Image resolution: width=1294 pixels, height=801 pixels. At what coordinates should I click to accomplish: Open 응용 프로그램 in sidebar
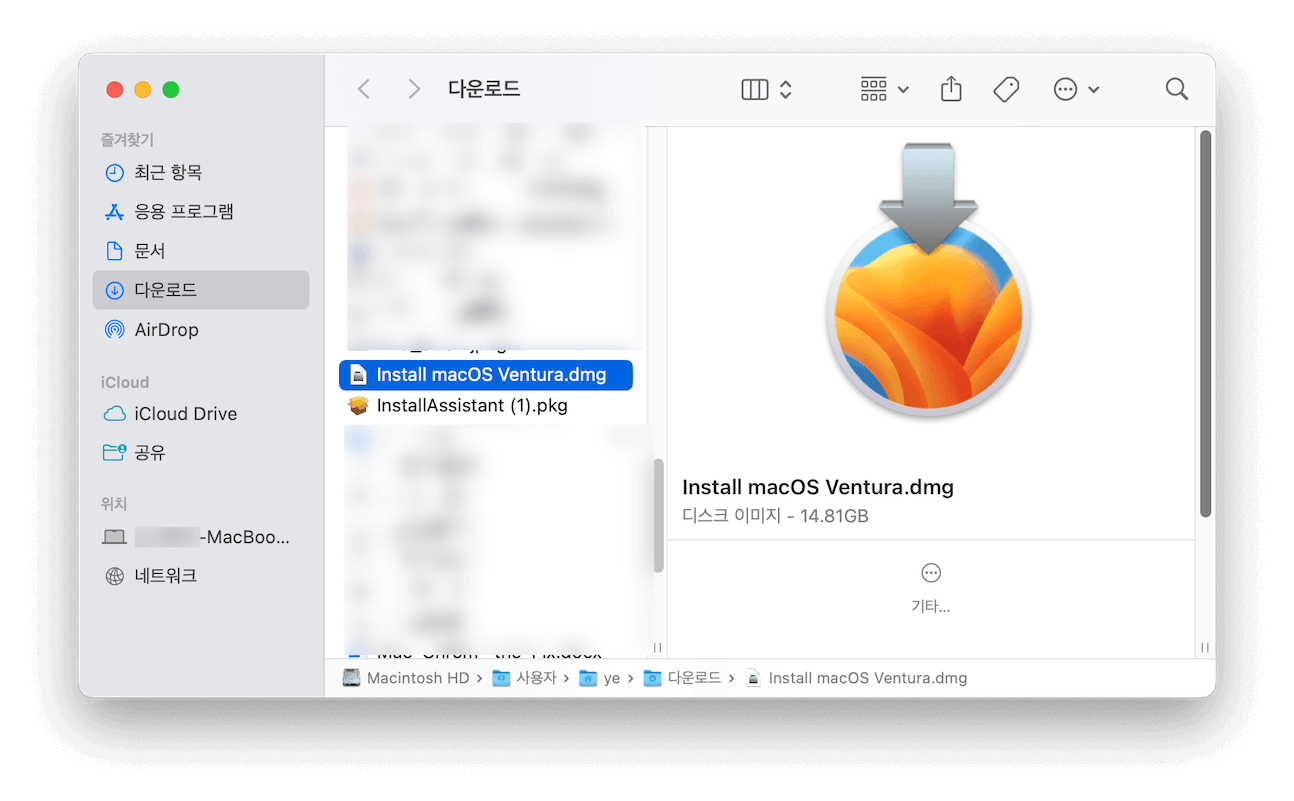201,211
